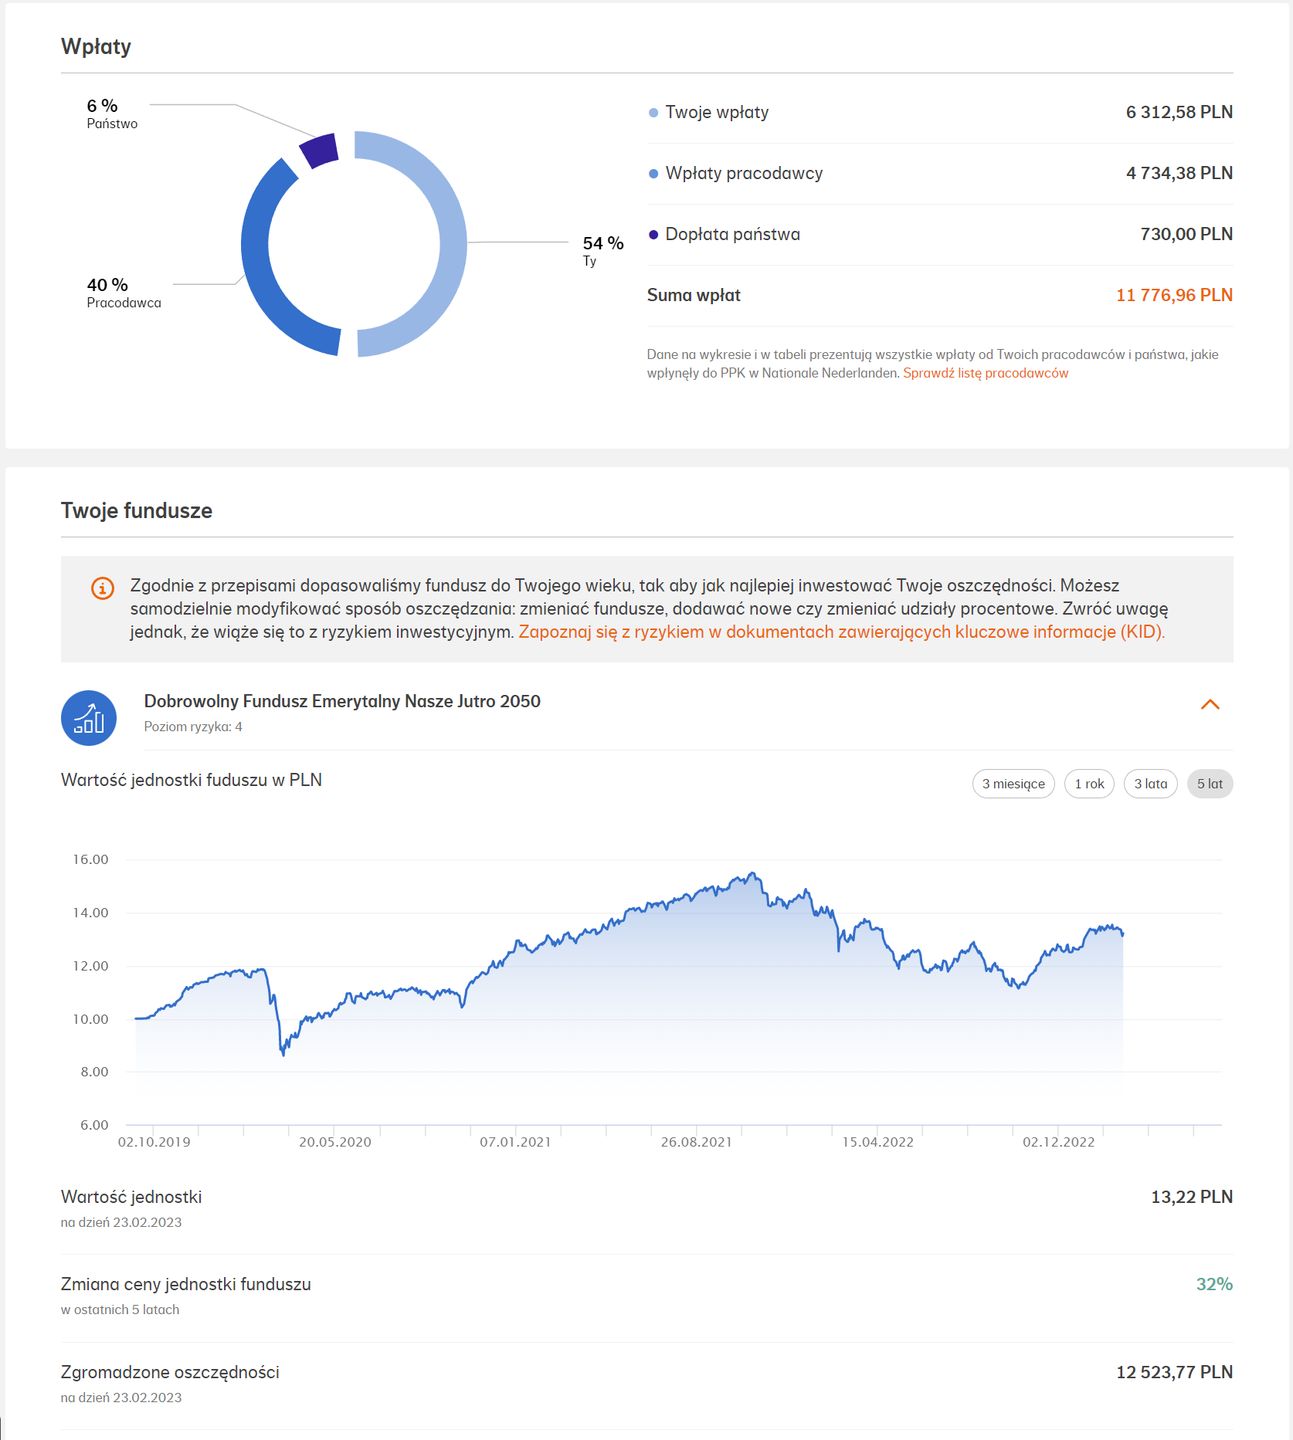Click the dark purple Państwo donut segment
The height and width of the screenshot is (1440, 1293).
click(320, 150)
